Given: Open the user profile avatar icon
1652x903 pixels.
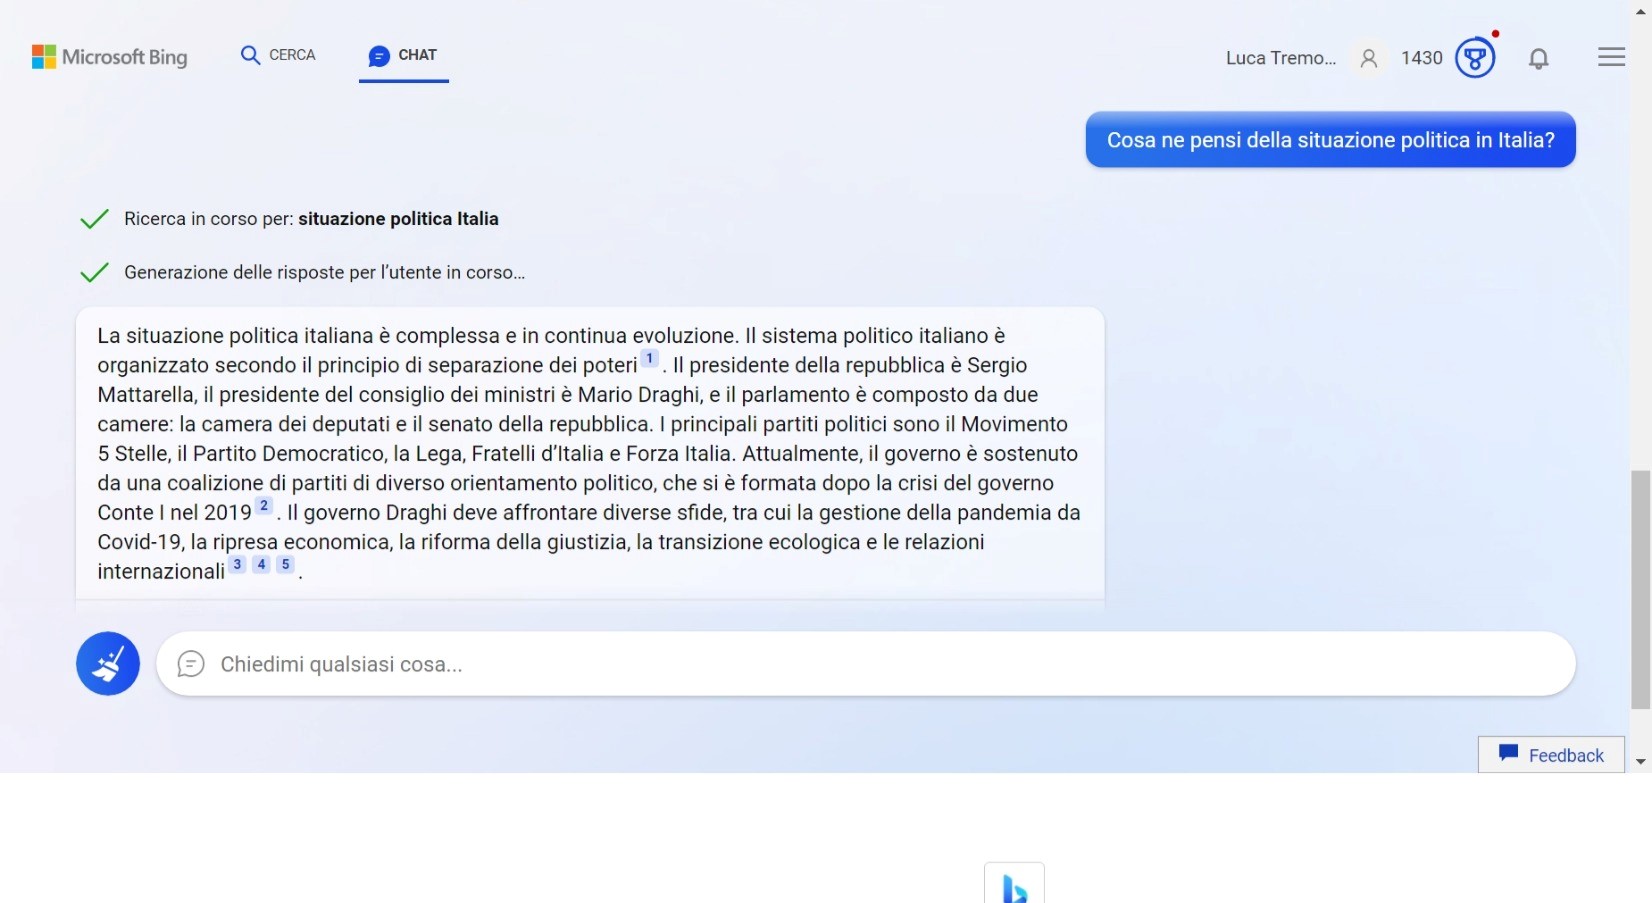Looking at the screenshot, I should (1369, 59).
